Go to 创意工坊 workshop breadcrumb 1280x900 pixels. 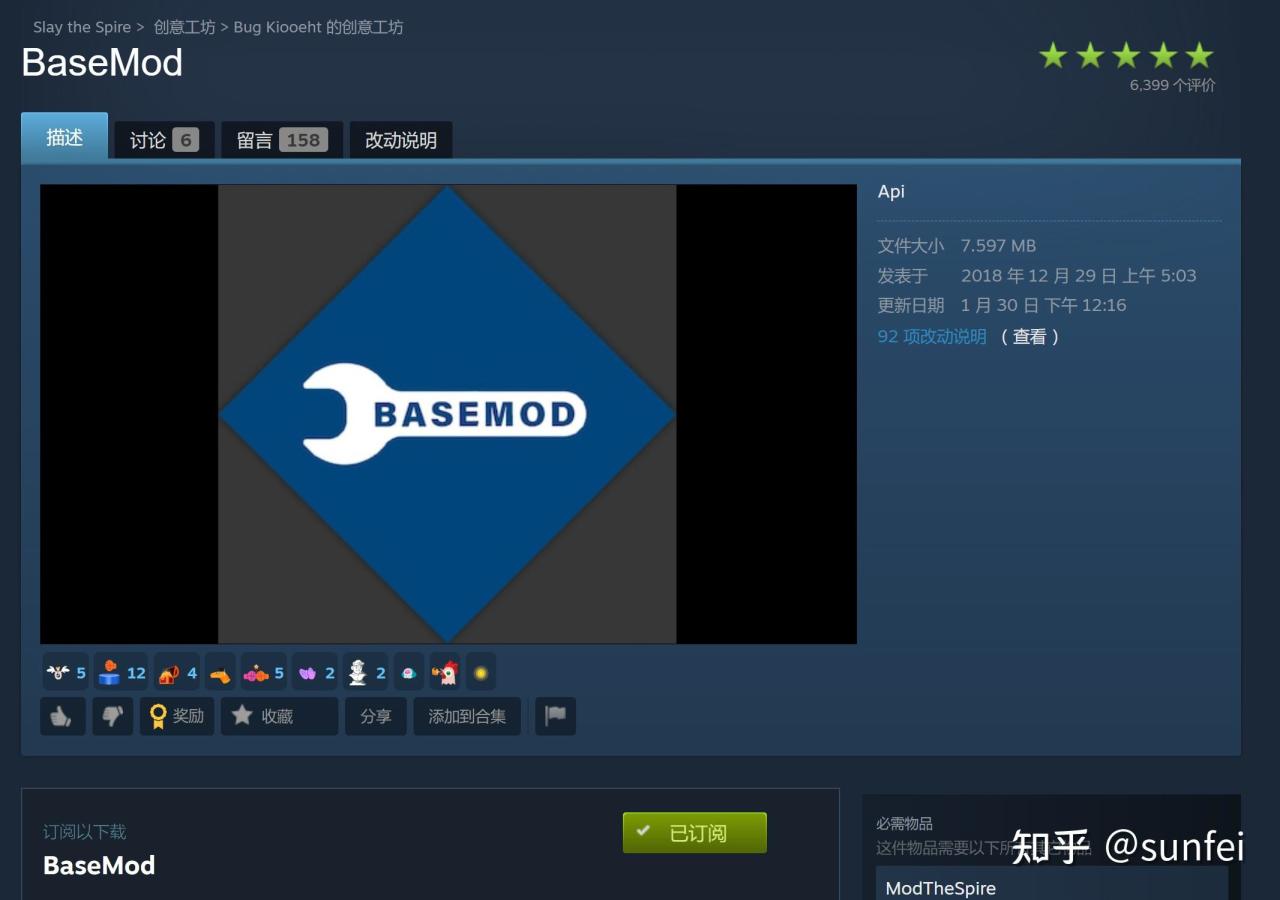pos(184,27)
